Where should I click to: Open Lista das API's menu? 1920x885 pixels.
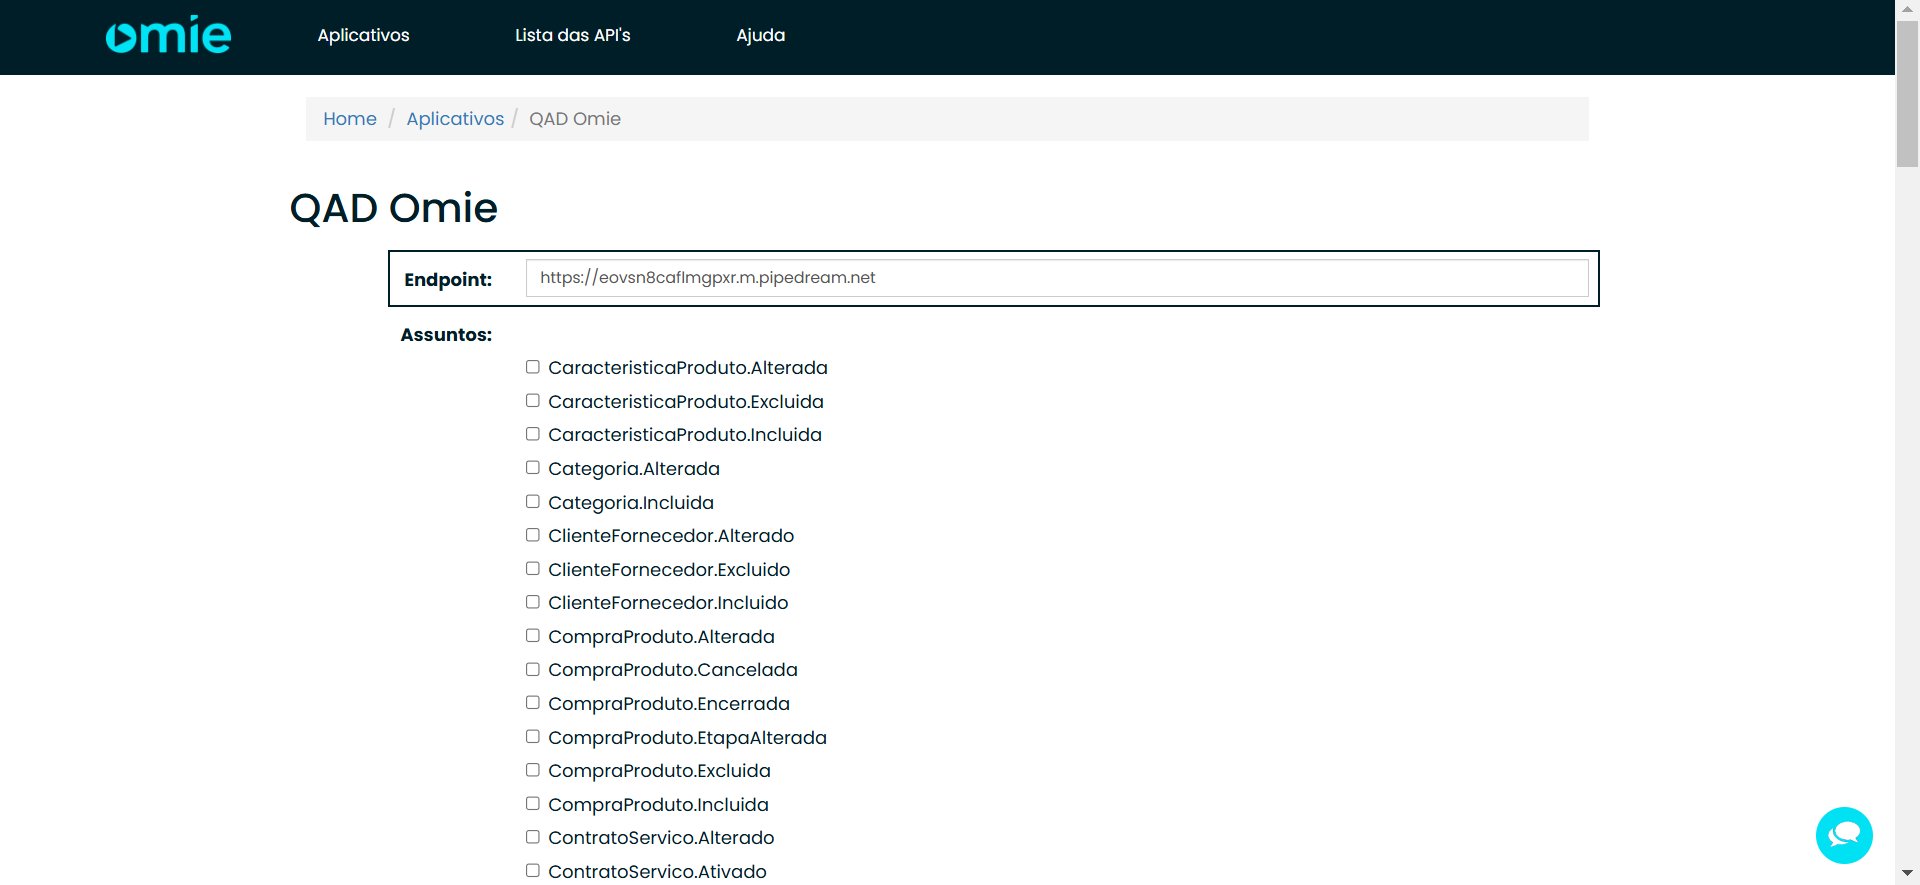tap(572, 35)
